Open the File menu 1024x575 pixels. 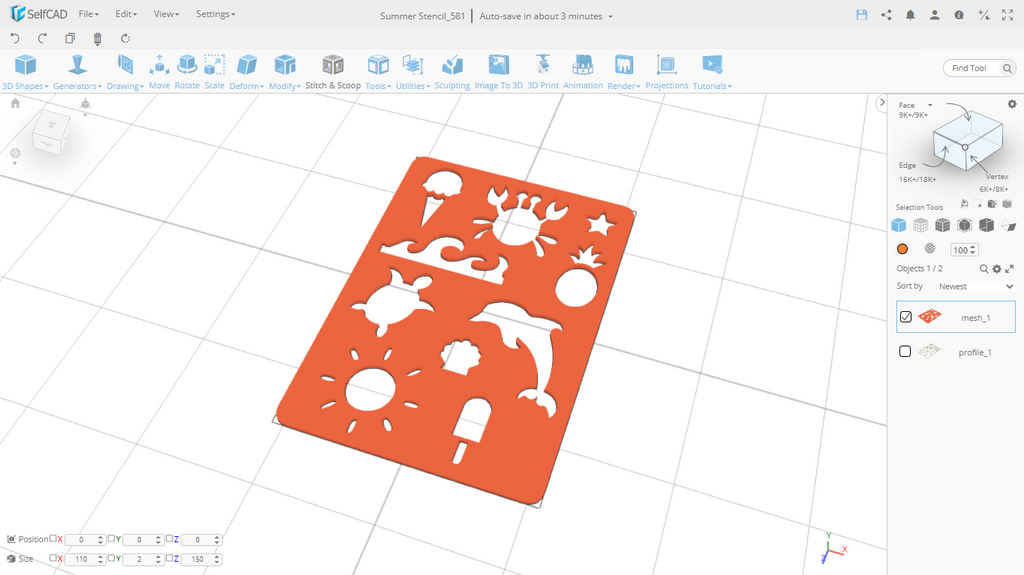[88, 14]
